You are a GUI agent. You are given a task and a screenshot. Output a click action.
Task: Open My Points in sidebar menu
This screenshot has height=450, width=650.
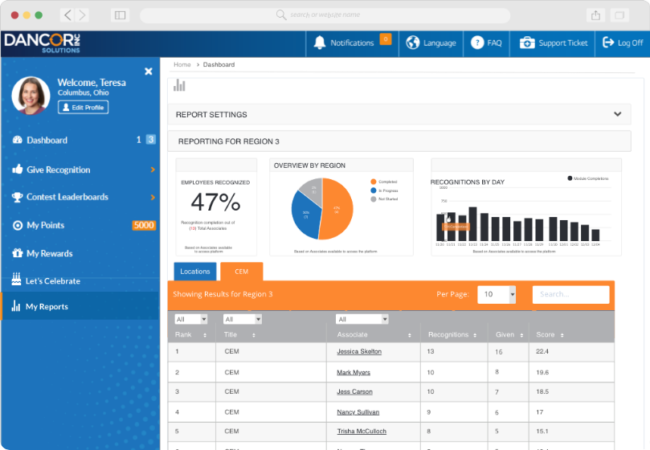(x=46, y=225)
